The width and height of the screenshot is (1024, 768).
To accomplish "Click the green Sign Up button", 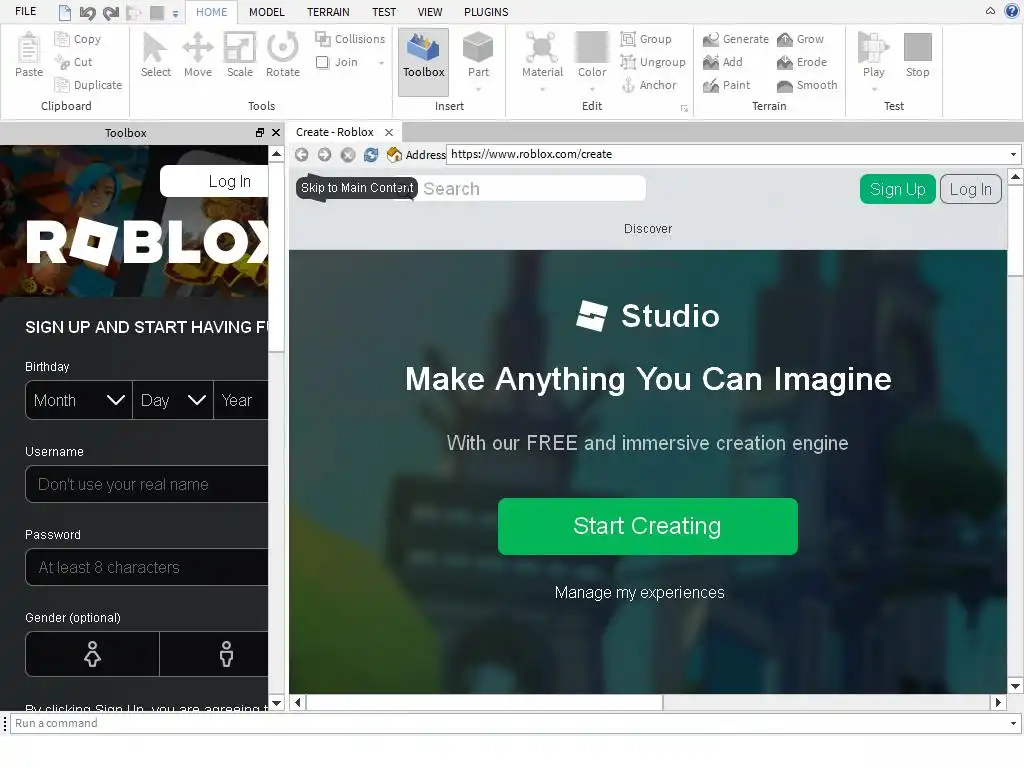I will coord(897,189).
